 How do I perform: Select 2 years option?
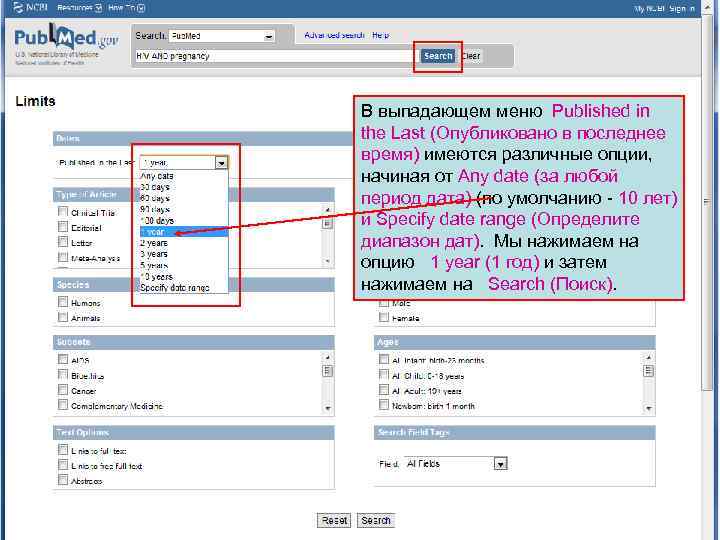tap(184, 243)
